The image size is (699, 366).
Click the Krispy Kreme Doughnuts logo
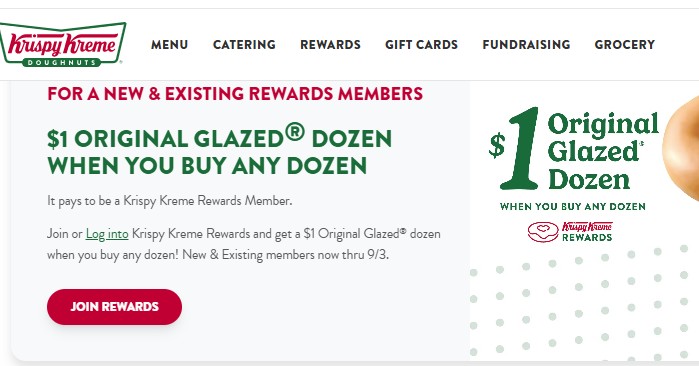[x=62, y=45]
